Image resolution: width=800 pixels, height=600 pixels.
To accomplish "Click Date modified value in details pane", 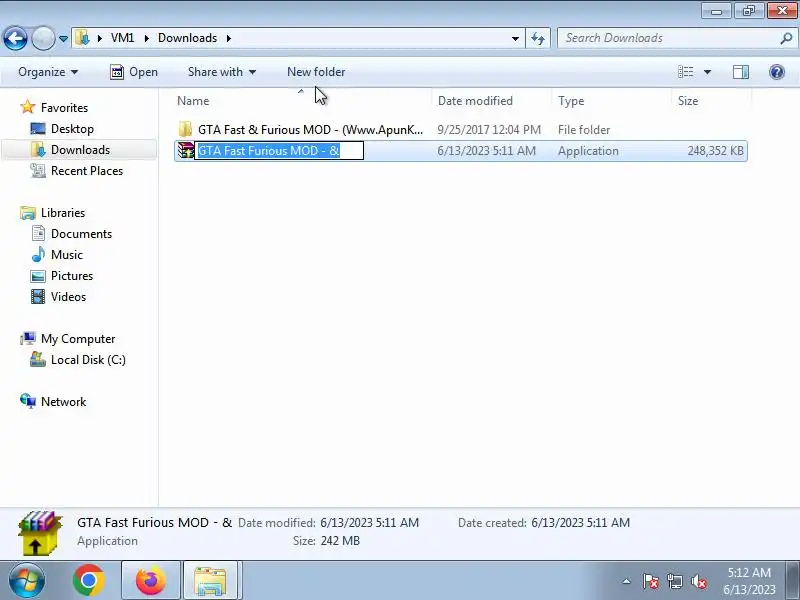I will tap(369, 523).
